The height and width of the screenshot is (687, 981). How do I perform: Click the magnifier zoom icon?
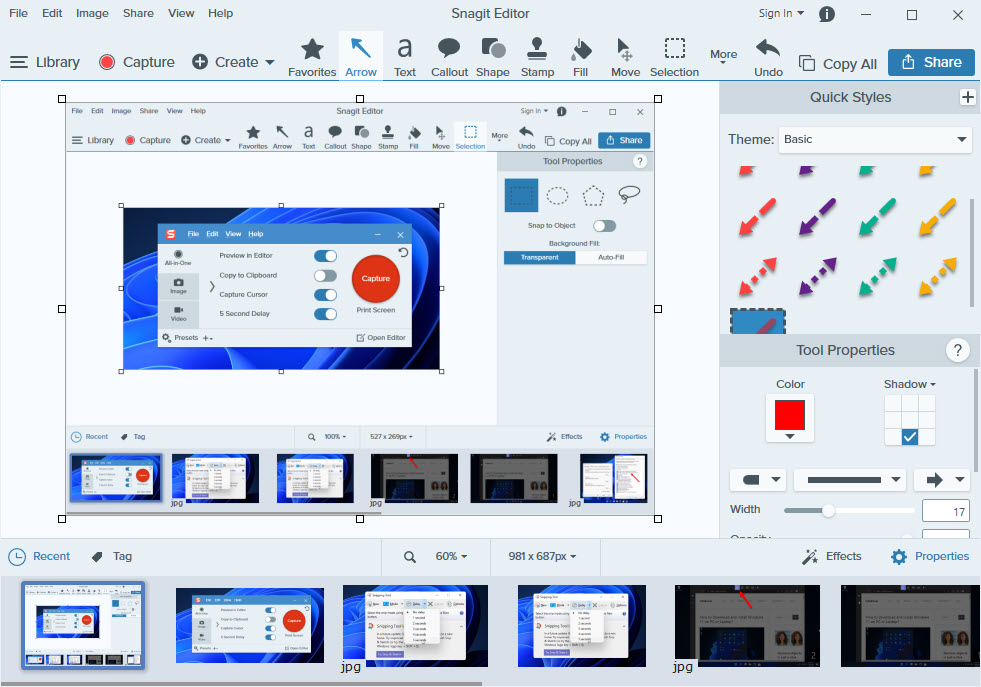[409, 557]
